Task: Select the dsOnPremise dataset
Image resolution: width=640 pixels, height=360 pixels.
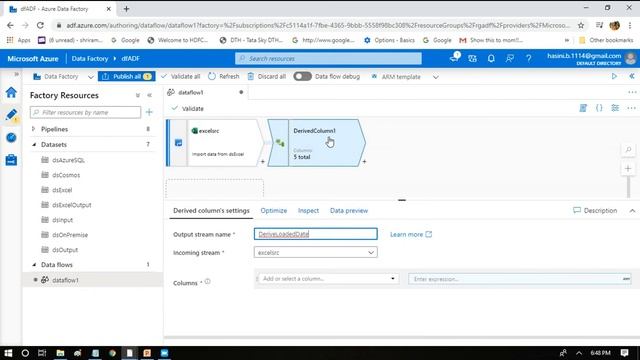Action: pos(70,235)
